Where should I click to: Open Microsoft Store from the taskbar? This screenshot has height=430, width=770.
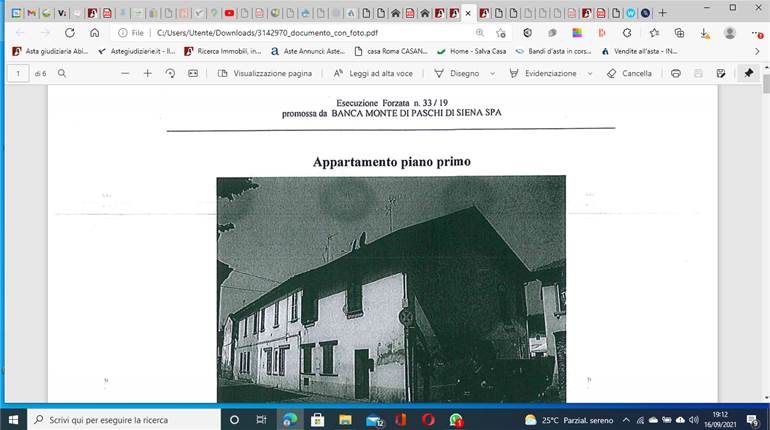point(317,420)
